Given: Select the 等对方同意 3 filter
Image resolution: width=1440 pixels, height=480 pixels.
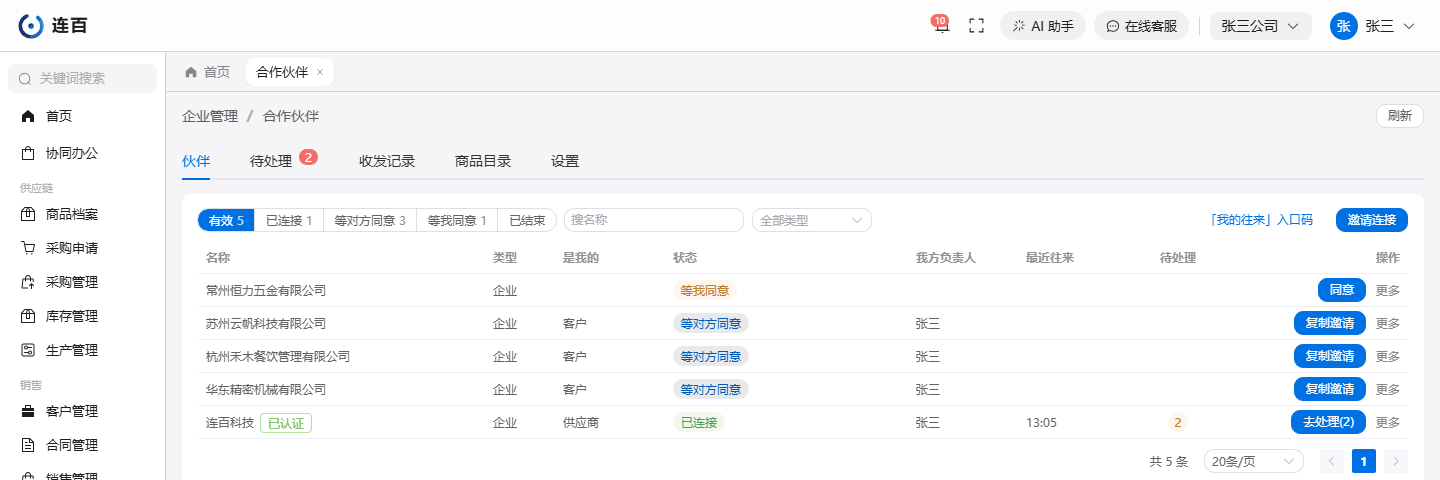Looking at the screenshot, I should pos(370,220).
